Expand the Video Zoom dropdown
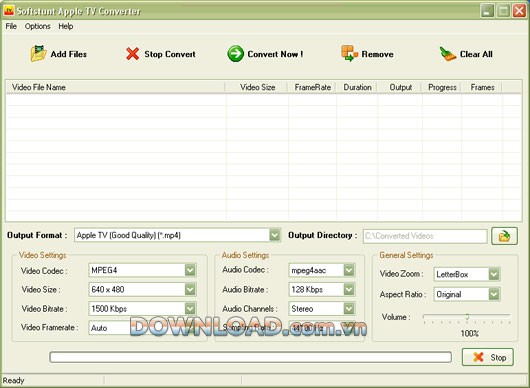This screenshot has height=388, width=530. 494,274
